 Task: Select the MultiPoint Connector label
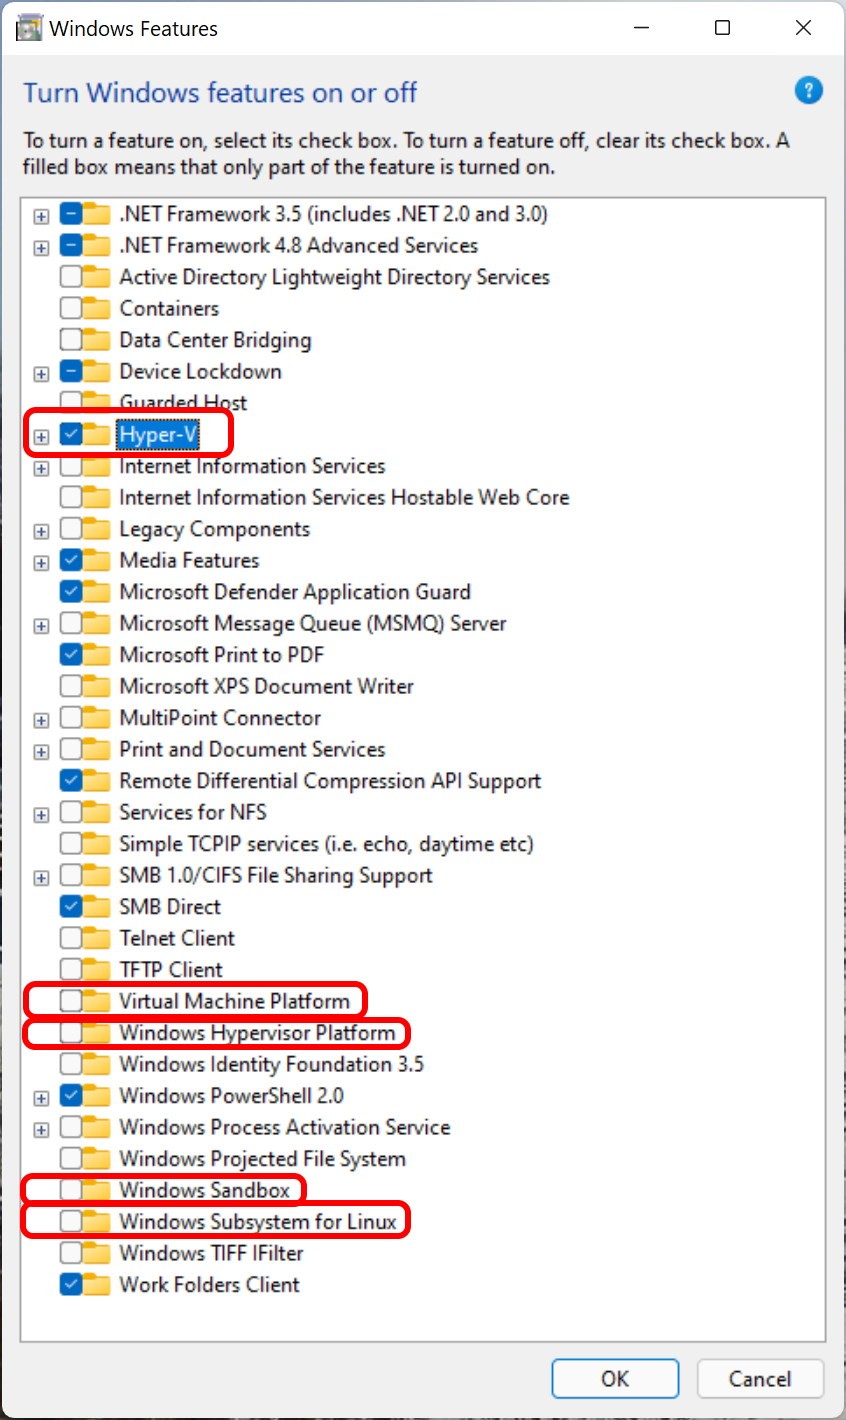(x=220, y=717)
